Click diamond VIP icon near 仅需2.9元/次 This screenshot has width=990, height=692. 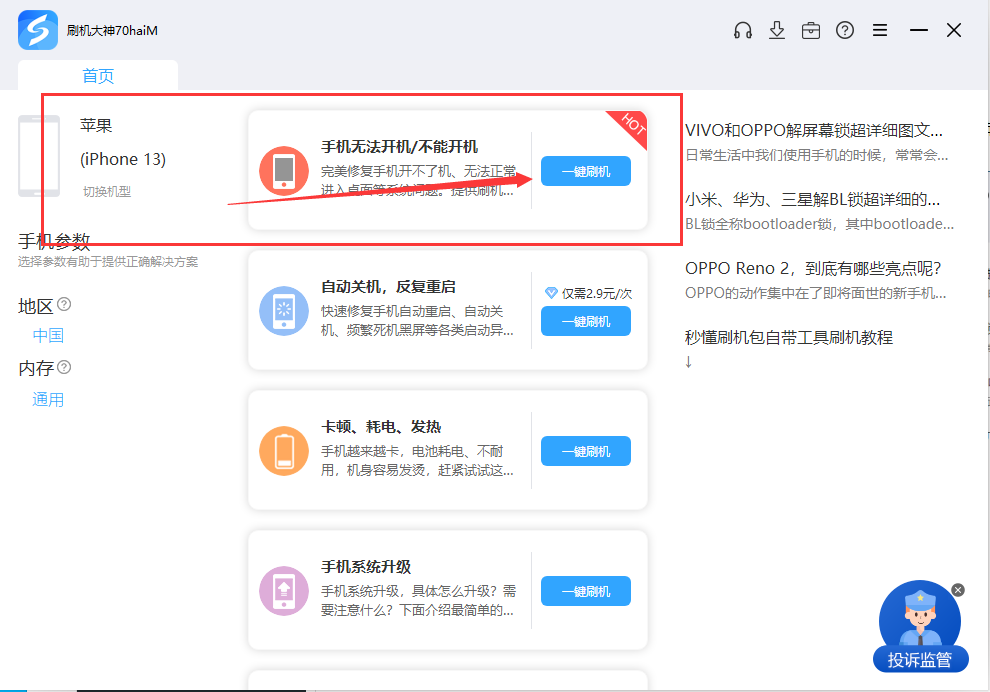(551, 293)
